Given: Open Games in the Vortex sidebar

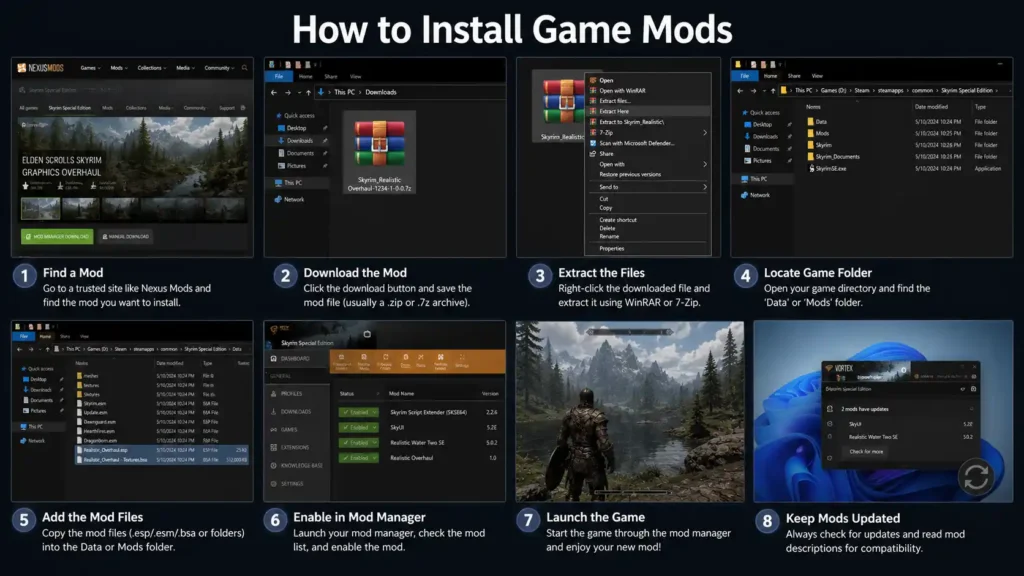Looking at the screenshot, I should (x=284, y=430).
